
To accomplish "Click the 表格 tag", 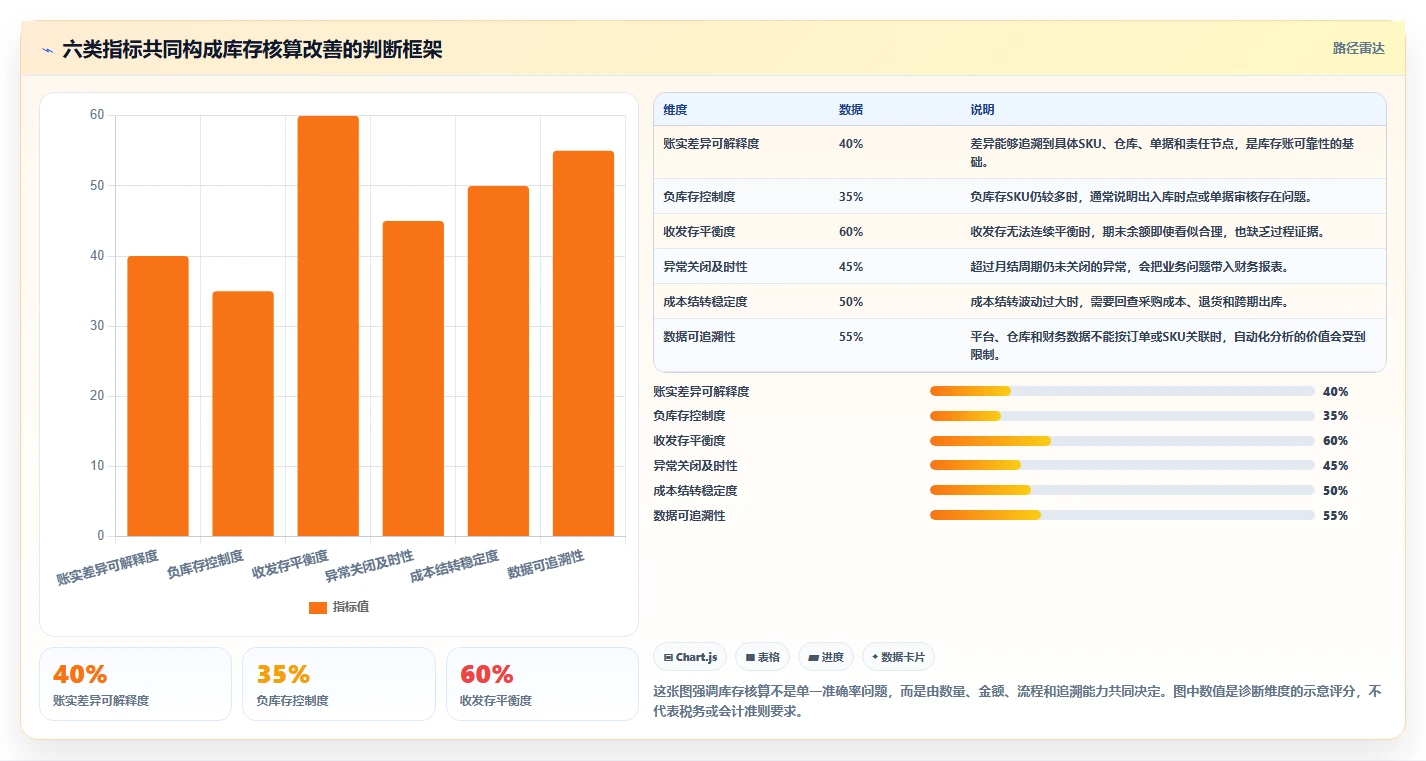I will 763,657.
